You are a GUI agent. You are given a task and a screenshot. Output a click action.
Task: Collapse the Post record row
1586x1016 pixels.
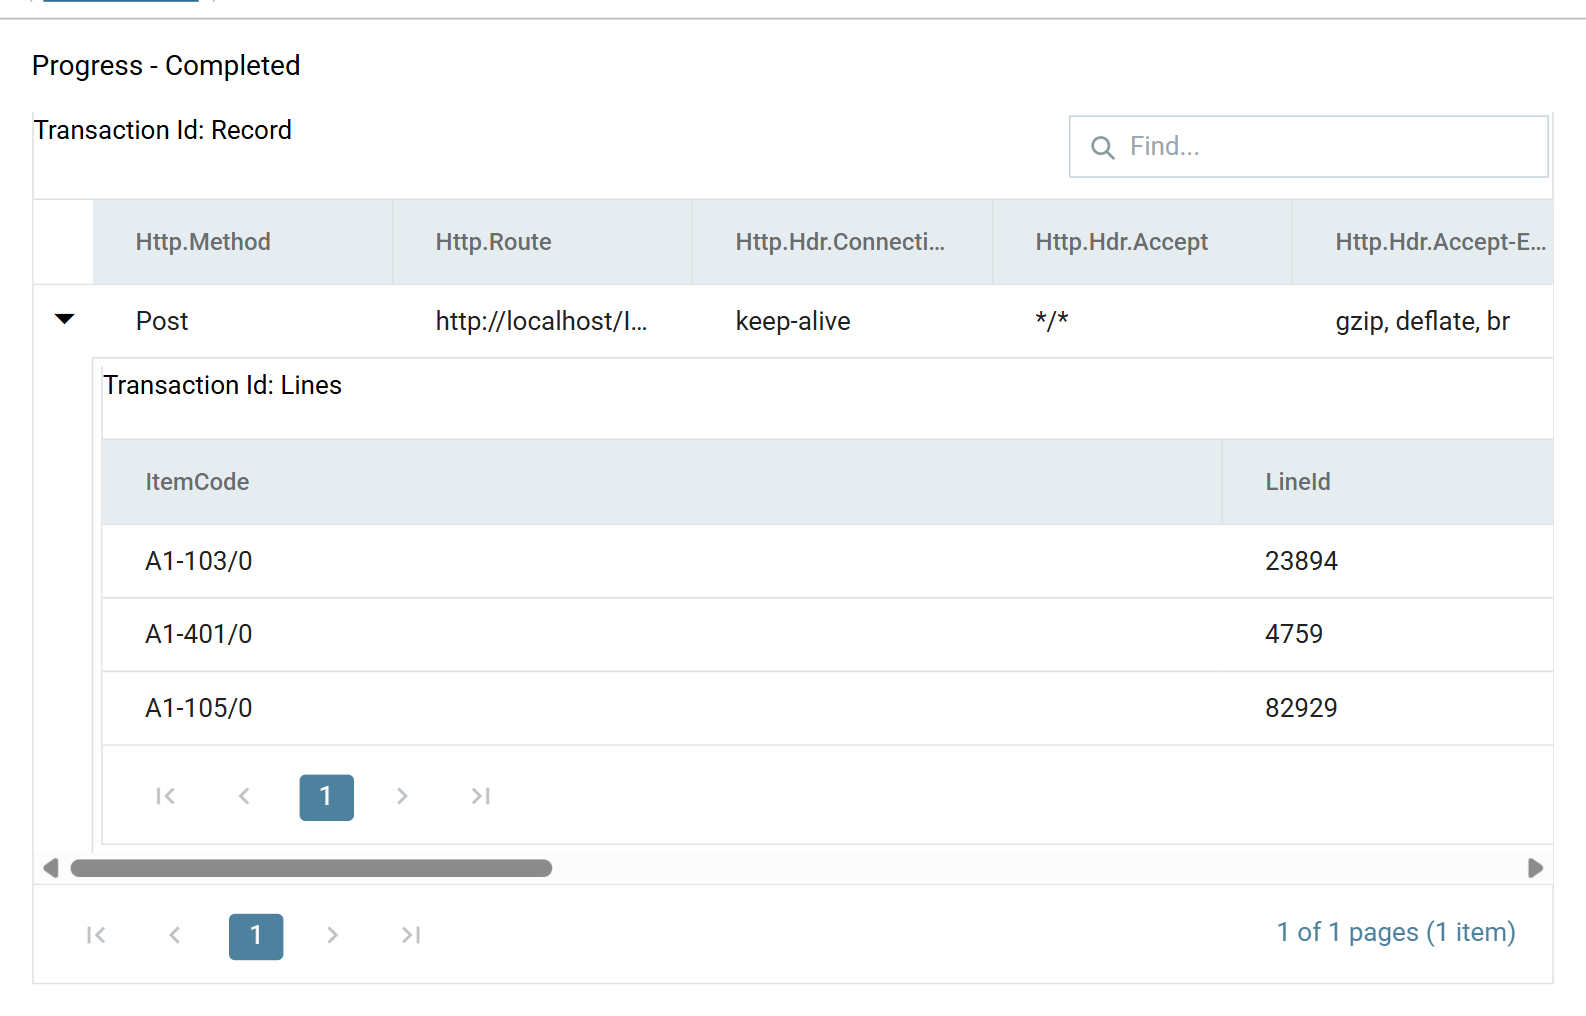[x=64, y=320]
